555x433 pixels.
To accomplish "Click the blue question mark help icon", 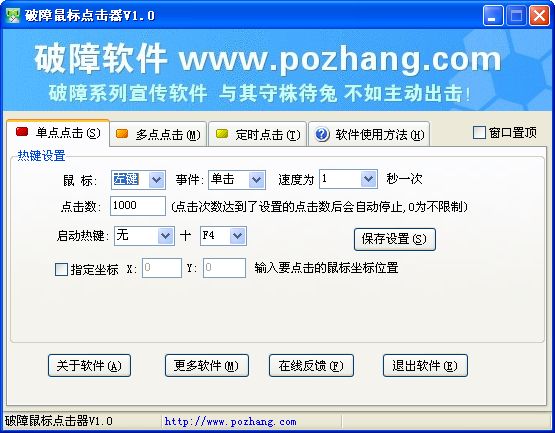I will (322, 135).
